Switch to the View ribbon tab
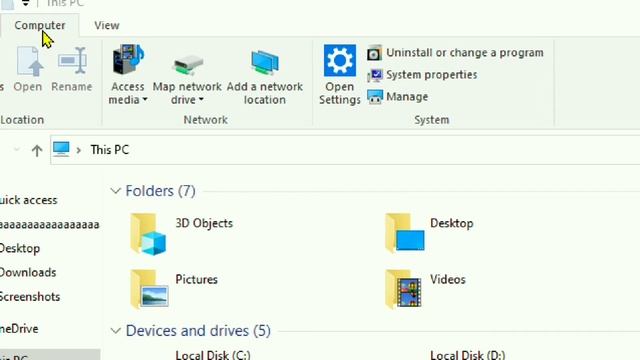 107,25
